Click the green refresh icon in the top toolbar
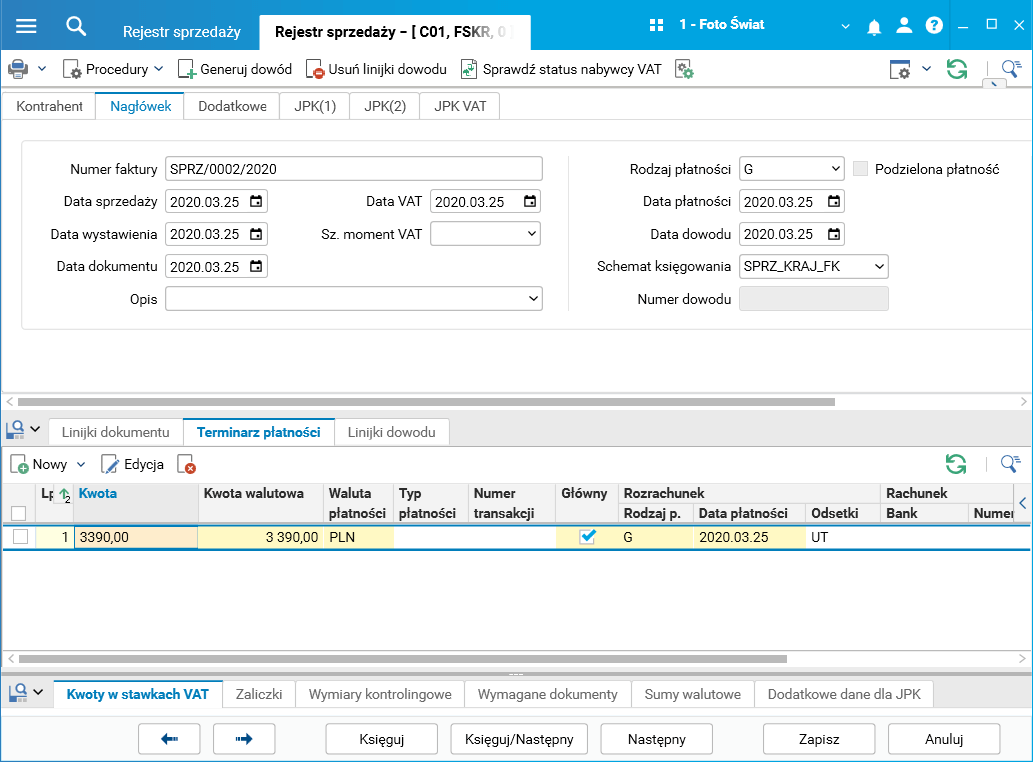The height and width of the screenshot is (762, 1033). point(957,69)
